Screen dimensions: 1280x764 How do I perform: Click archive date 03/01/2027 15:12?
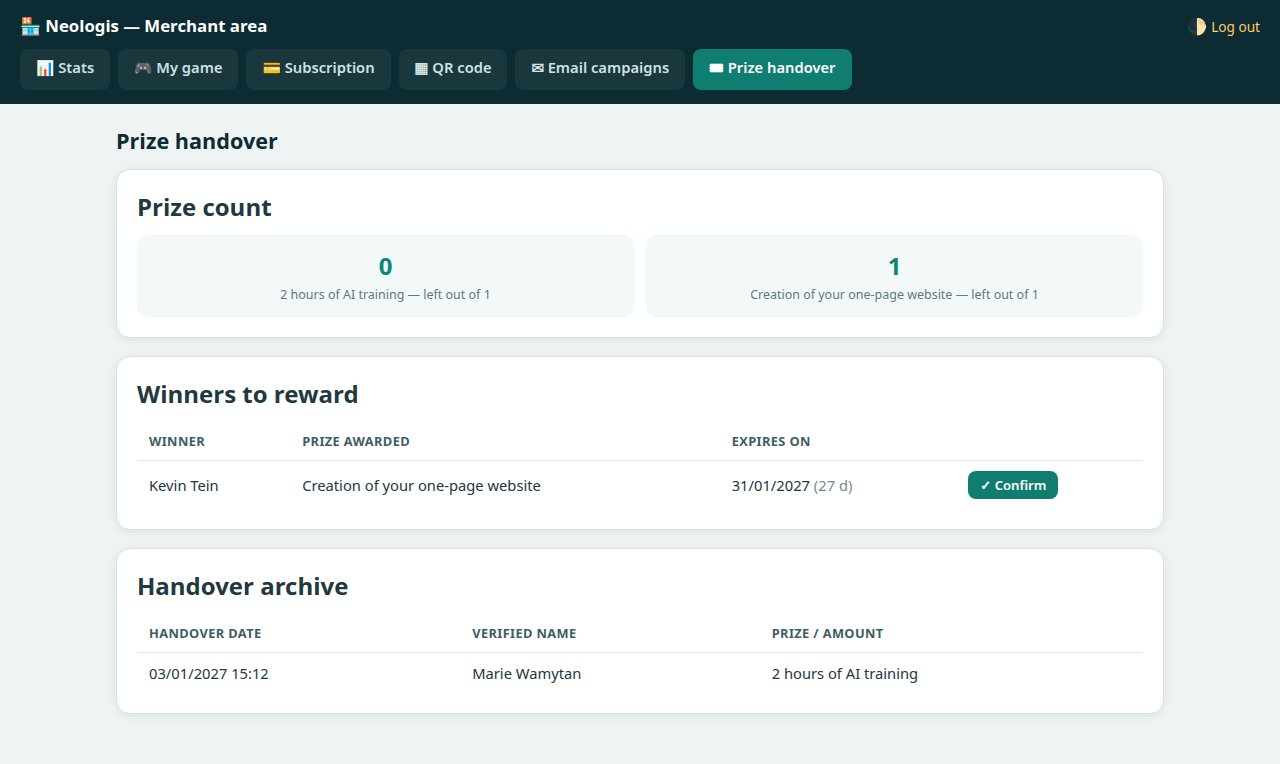[209, 674]
